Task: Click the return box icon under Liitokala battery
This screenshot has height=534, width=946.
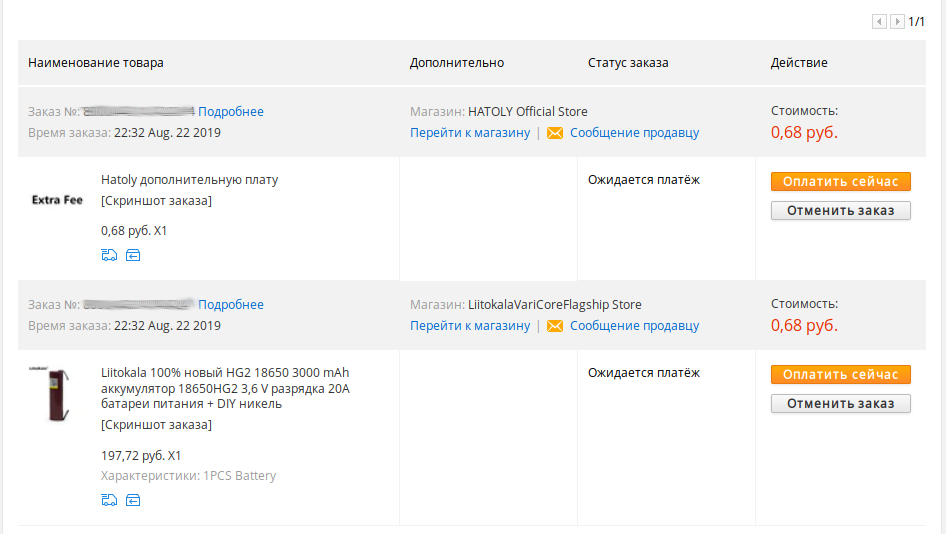Action: point(133,500)
